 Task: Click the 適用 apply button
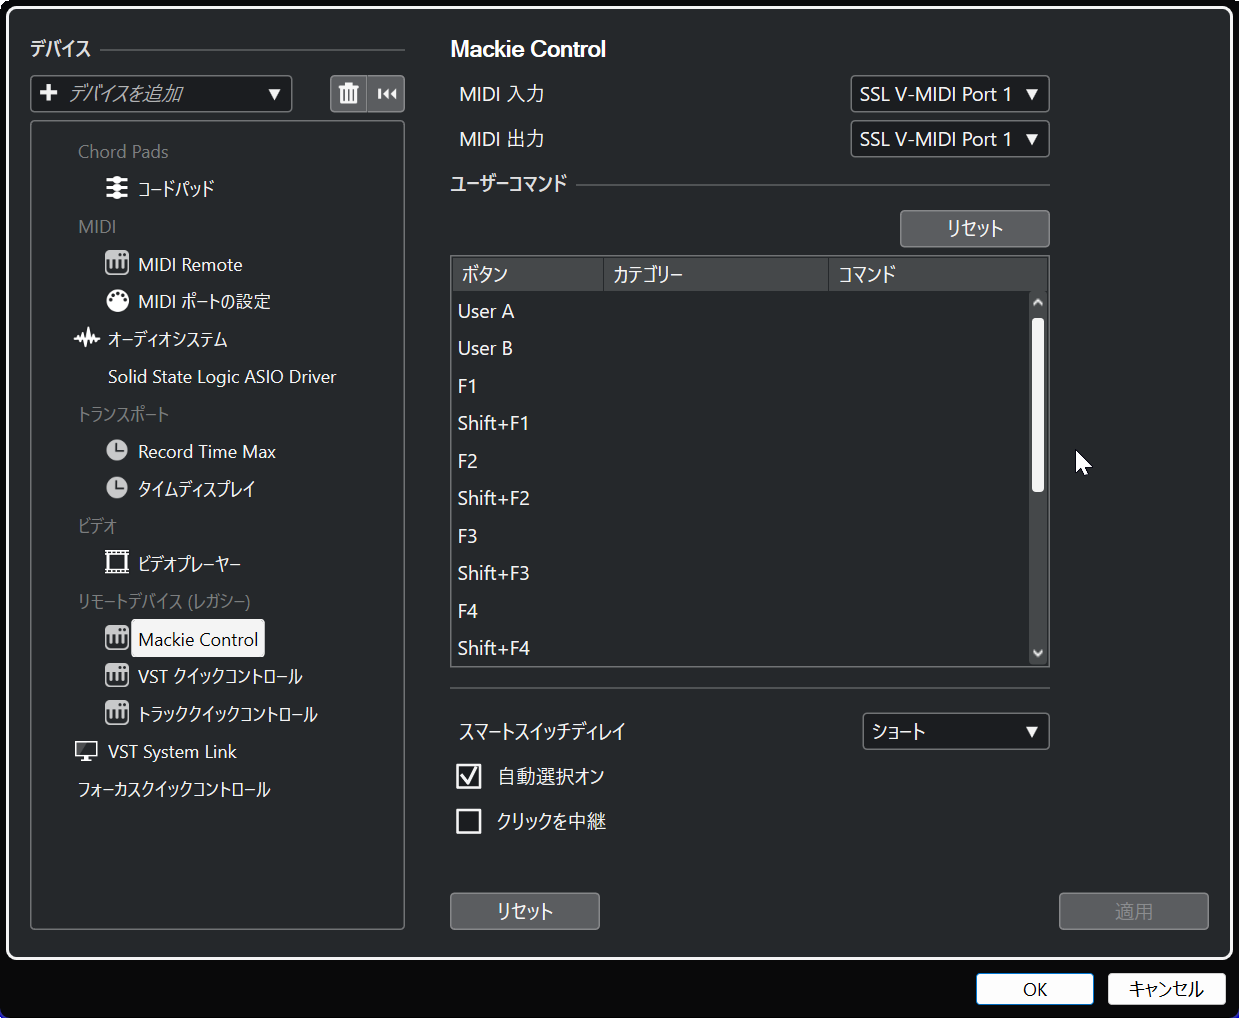[1134, 911]
